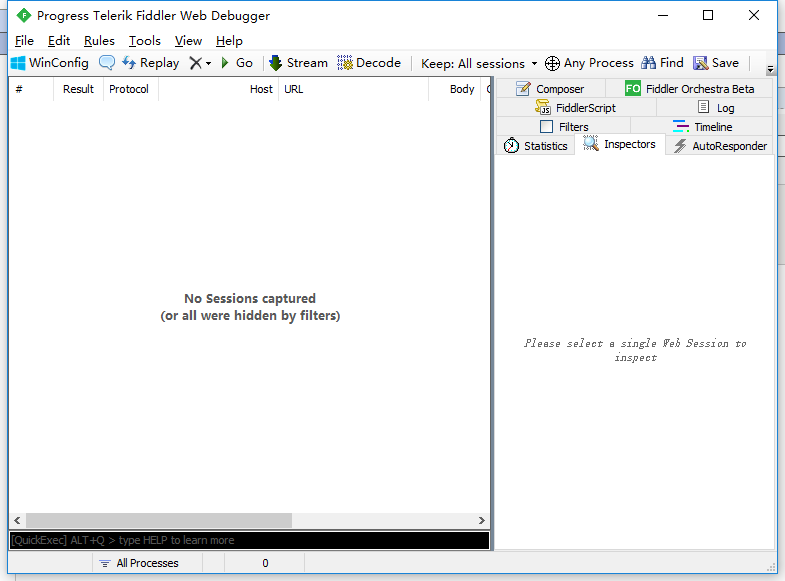
Task: Sort by Protocol column header
Action: (x=130, y=89)
